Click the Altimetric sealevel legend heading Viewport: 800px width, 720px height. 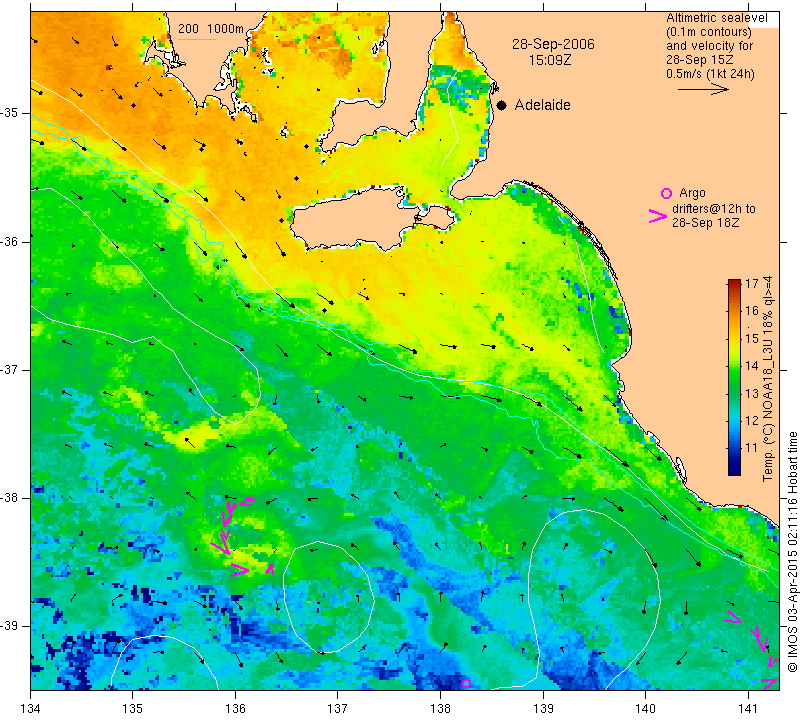[x=717, y=18]
